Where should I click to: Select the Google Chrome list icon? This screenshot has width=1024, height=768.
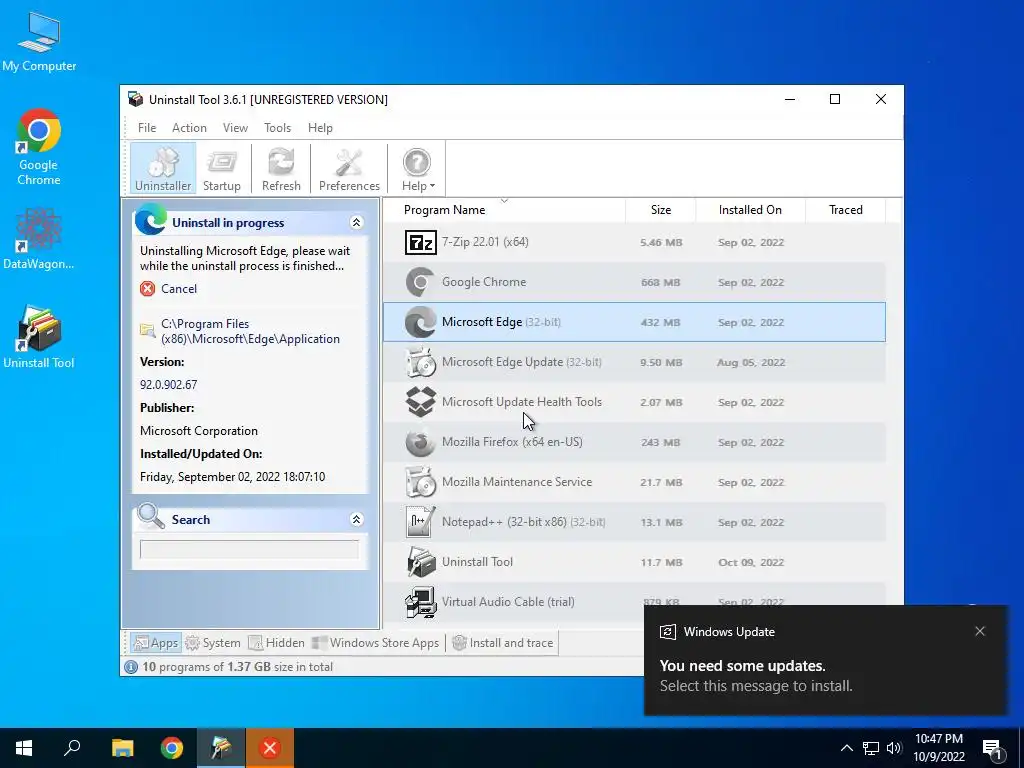[x=421, y=282]
